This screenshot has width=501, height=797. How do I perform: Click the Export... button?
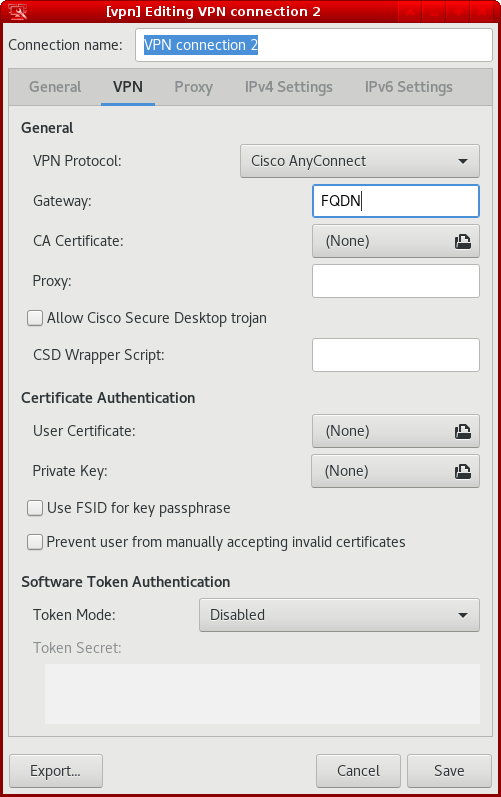coord(56,771)
